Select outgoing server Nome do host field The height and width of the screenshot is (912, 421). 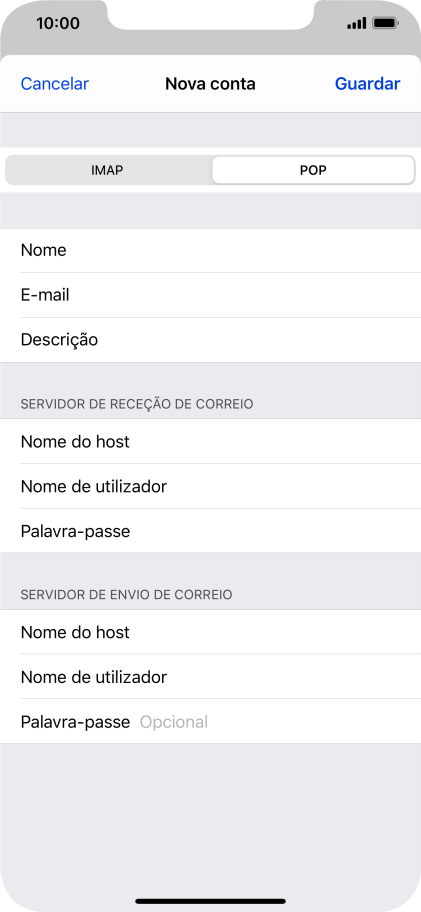(210, 632)
